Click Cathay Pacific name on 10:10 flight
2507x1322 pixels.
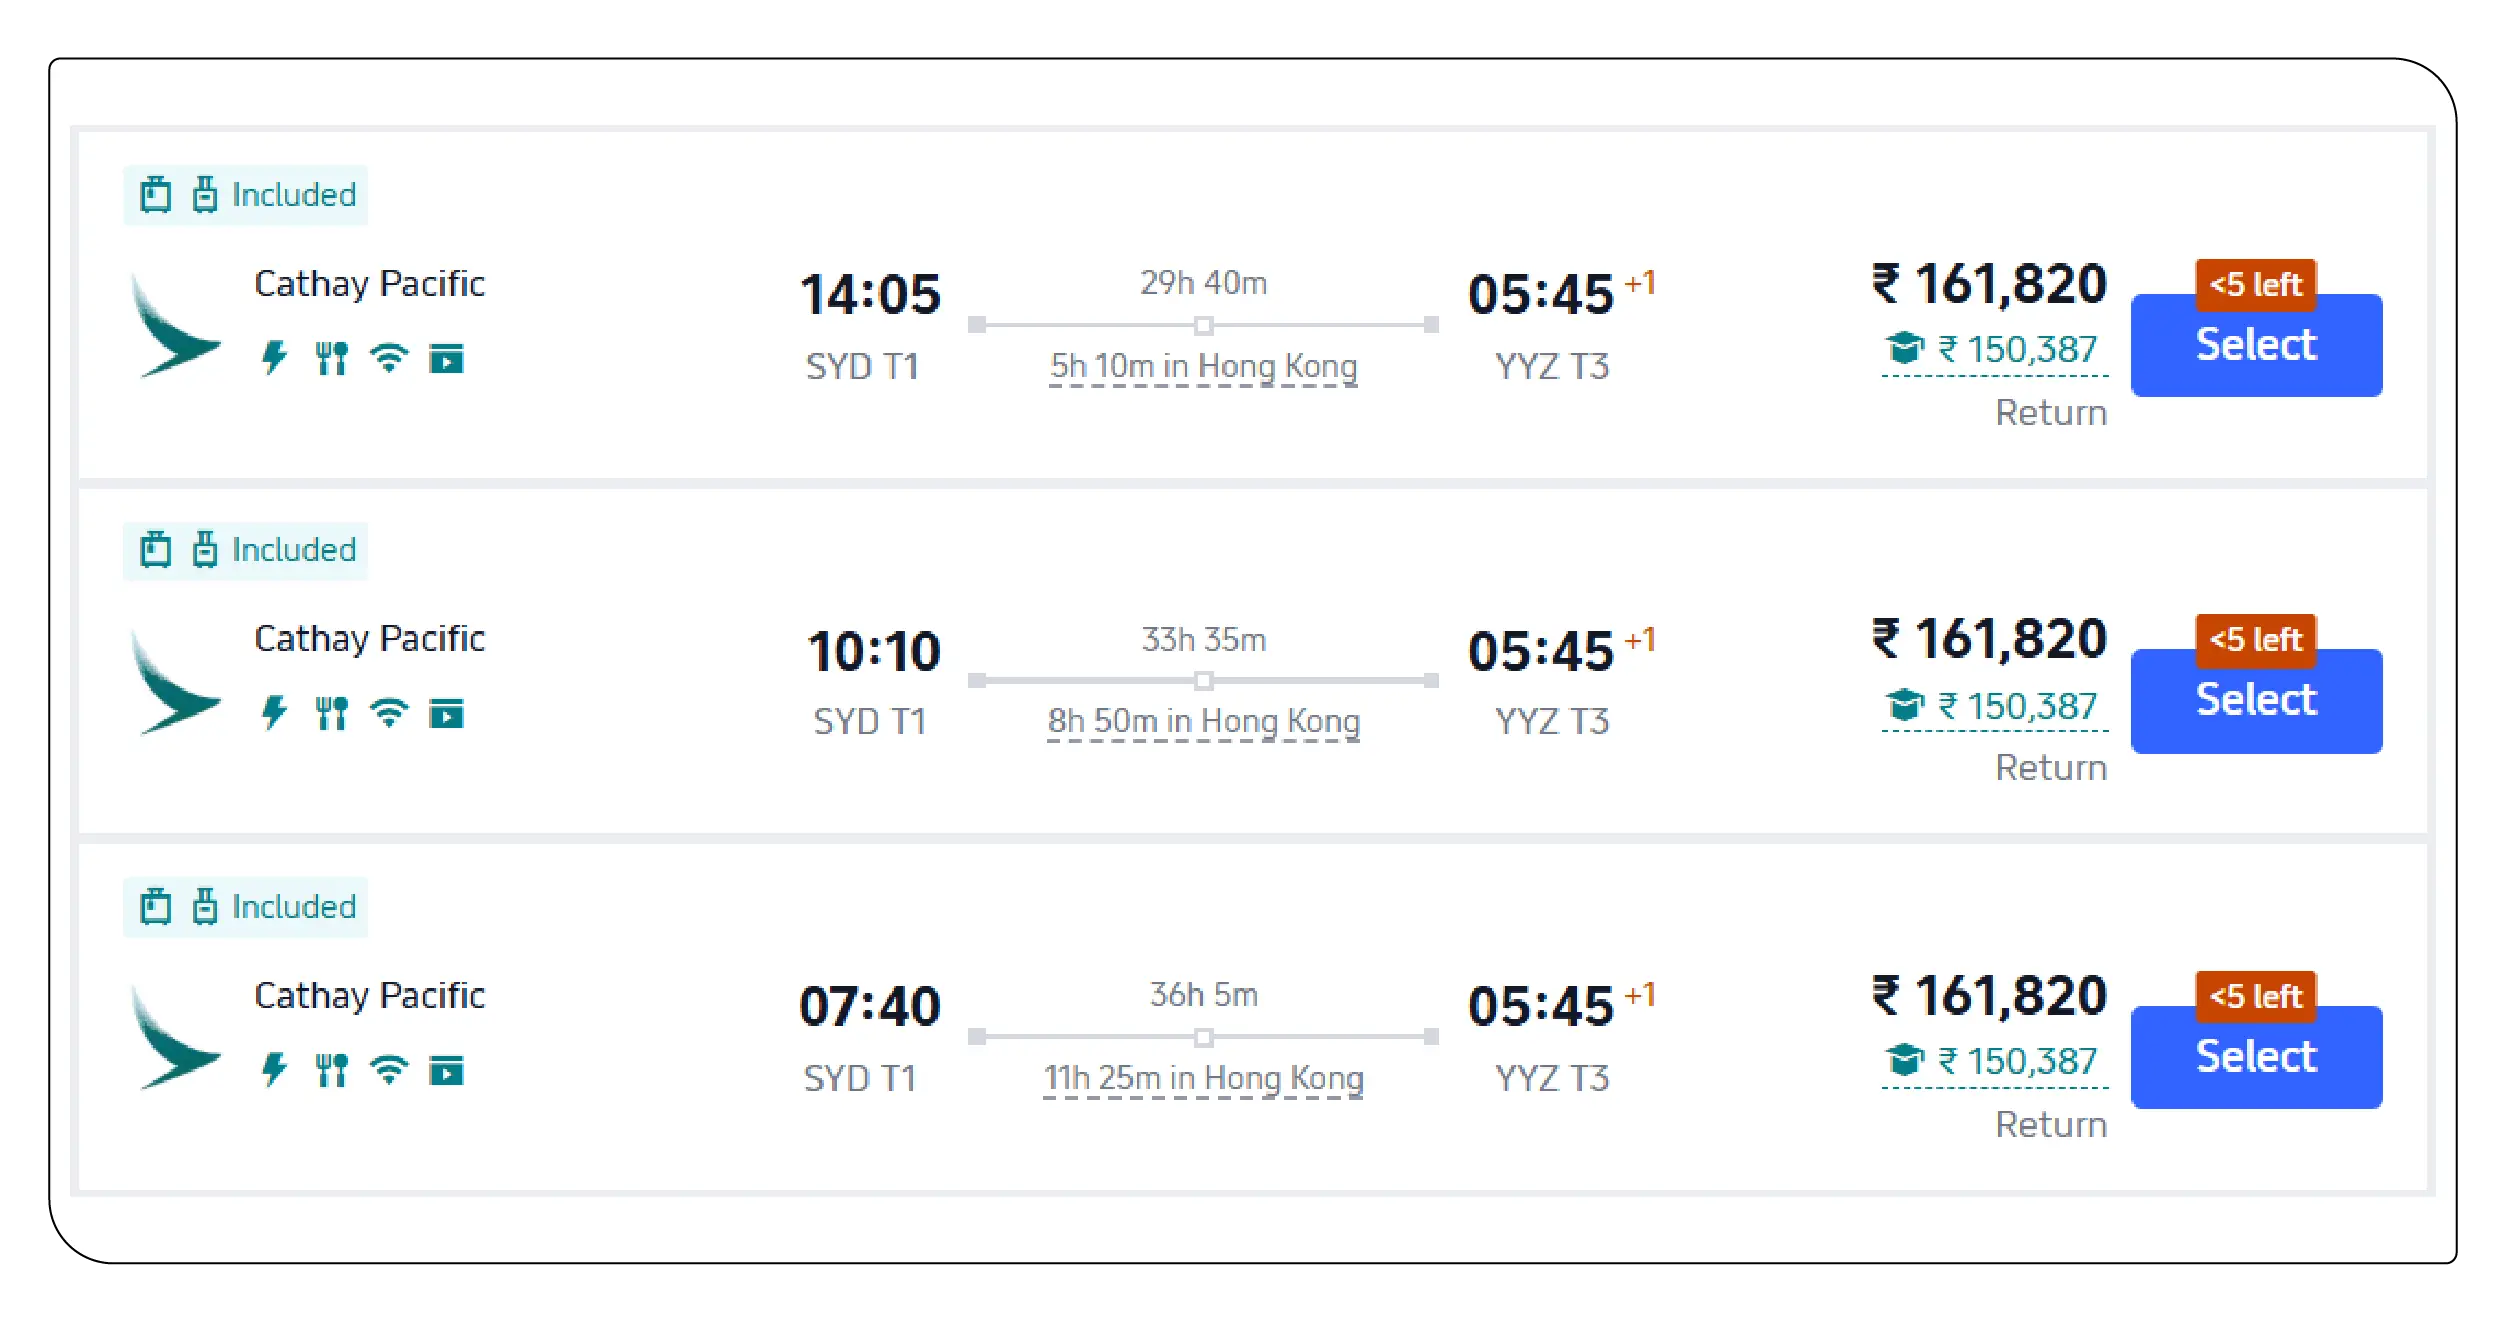(369, 638)
